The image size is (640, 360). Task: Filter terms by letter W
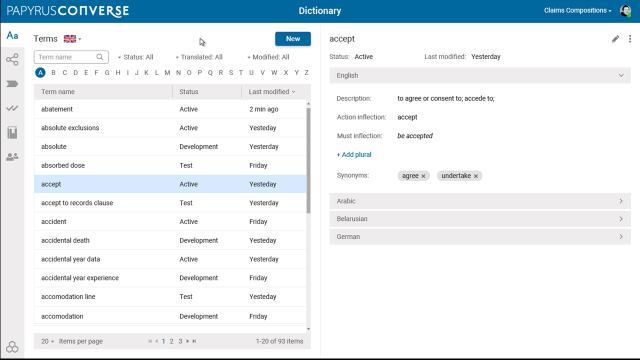pos(274,73)
